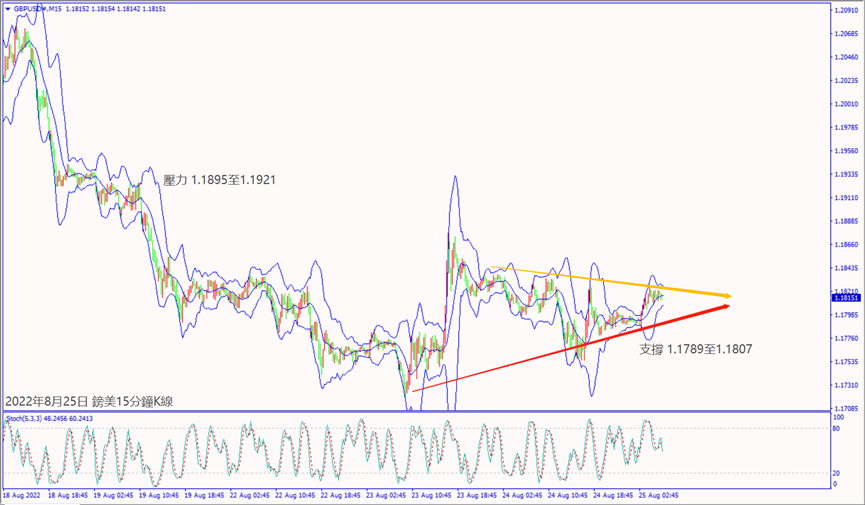Click the orange descending trendline arrowhead
Viewport: 865px width, 505px height.
(x=729, y=296)
